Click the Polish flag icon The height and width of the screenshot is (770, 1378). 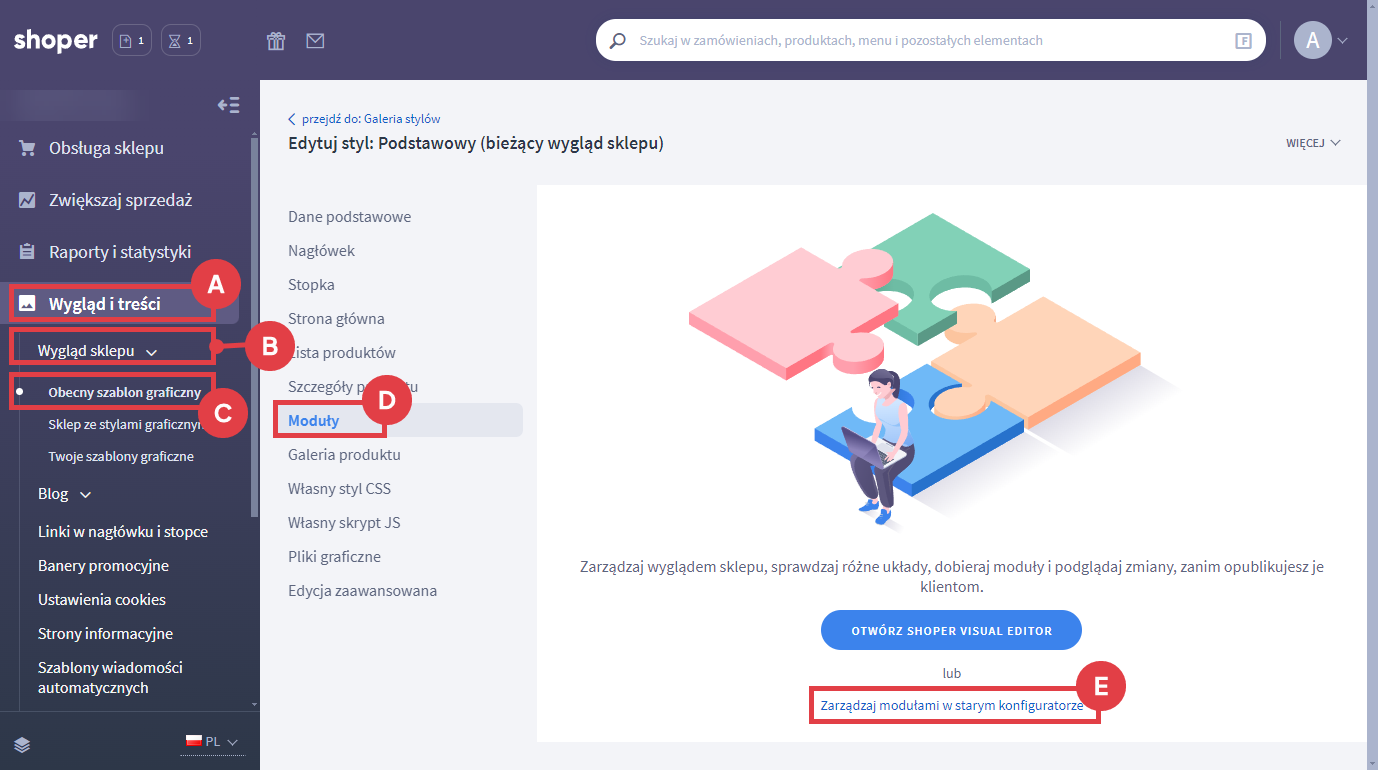[194, 741]
